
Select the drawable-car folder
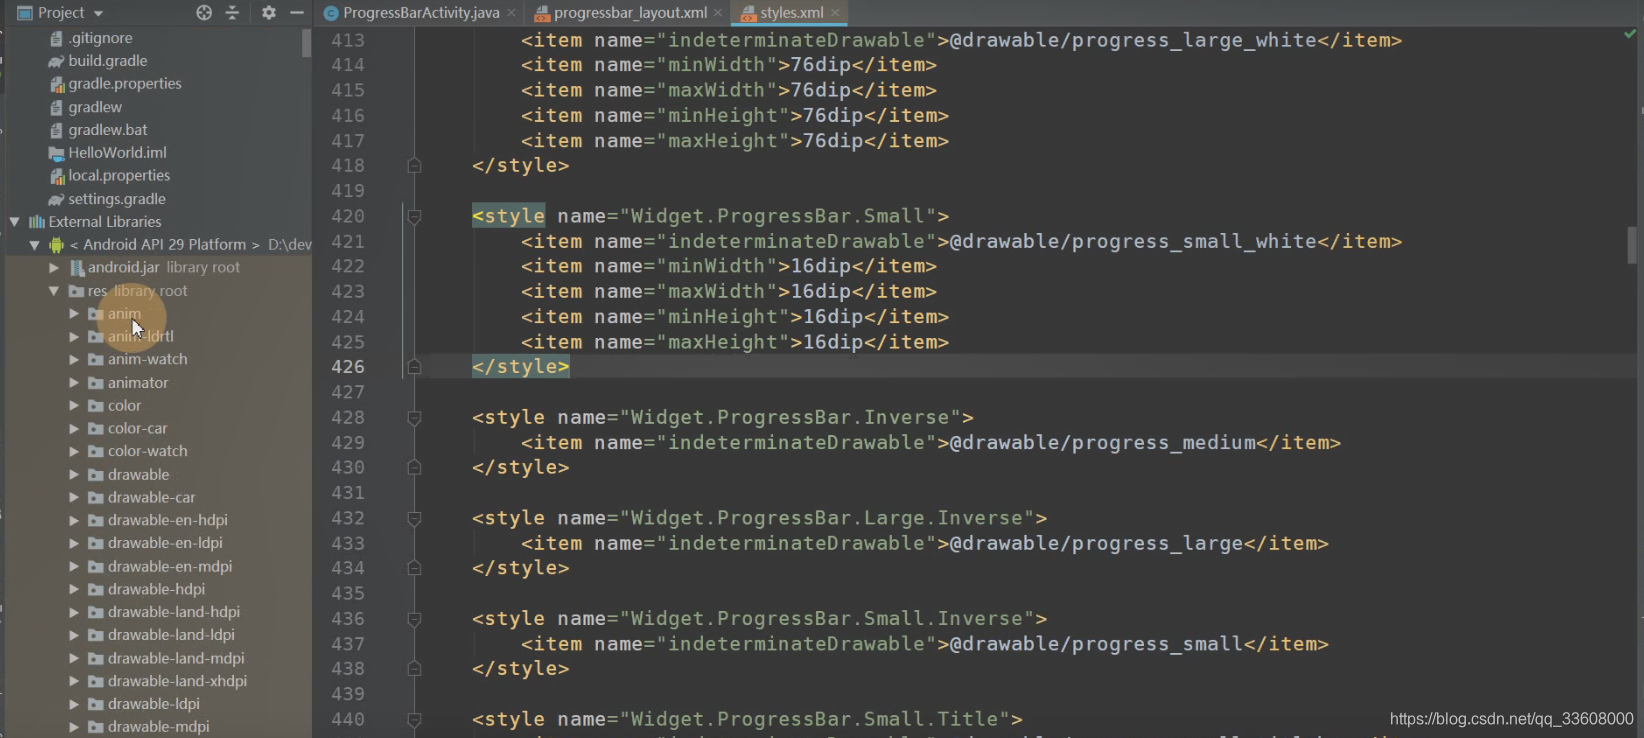coord(151,498)
